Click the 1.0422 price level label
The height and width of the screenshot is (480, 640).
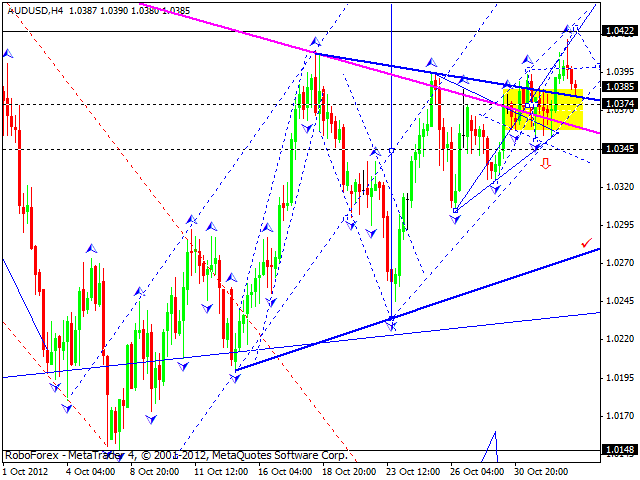(620, 31)
